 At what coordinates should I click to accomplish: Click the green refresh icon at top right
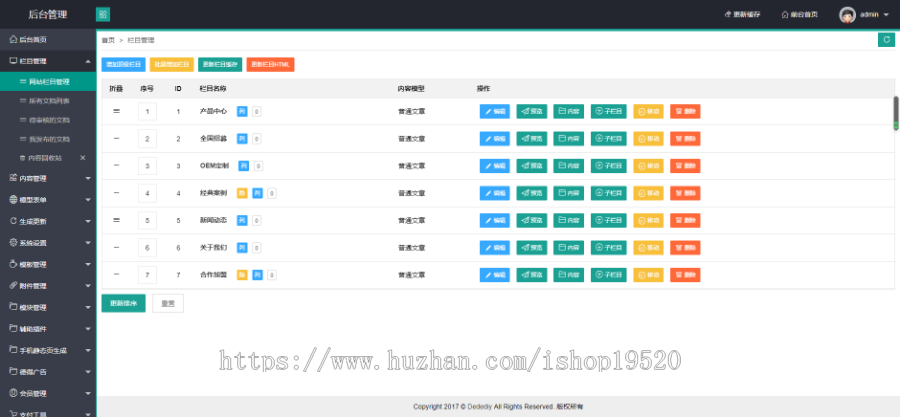[x=886, y=40]
